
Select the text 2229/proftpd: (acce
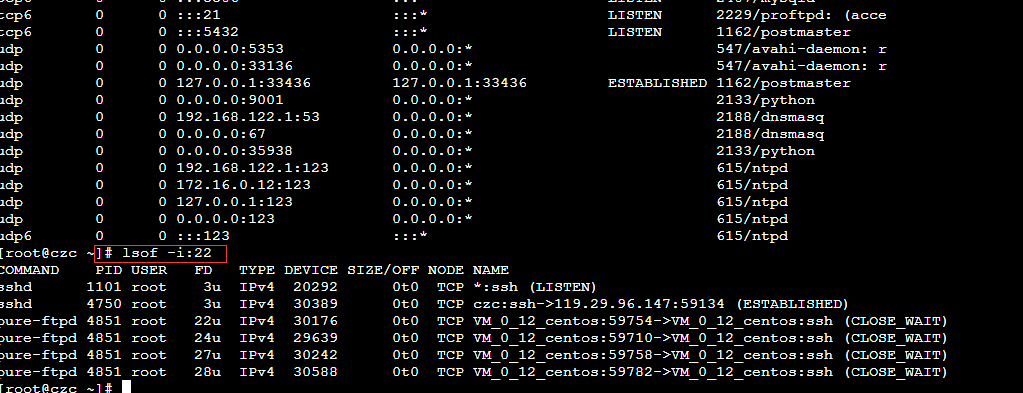point(801,15)
